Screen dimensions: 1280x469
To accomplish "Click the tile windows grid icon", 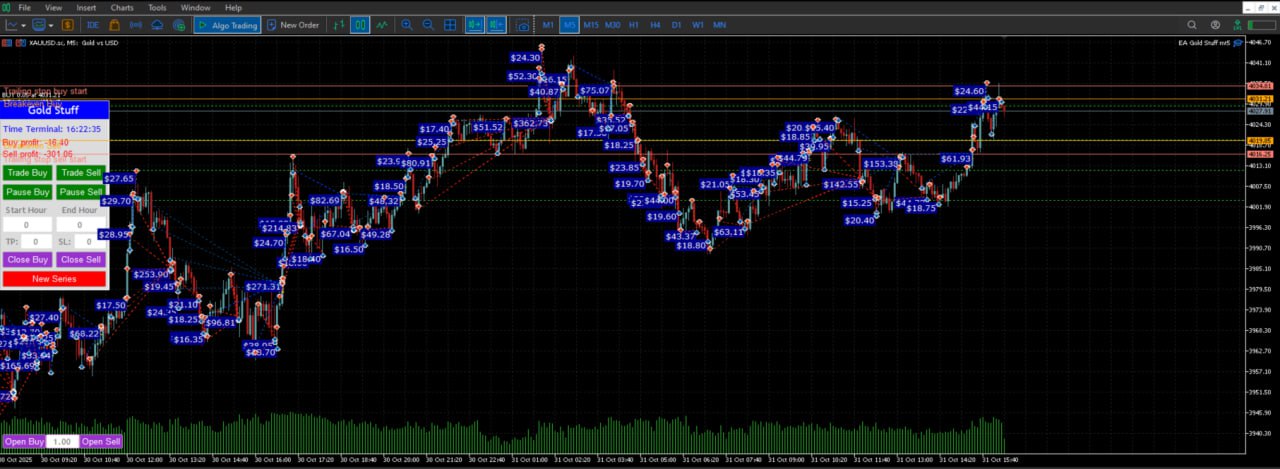I will (450, 25).
